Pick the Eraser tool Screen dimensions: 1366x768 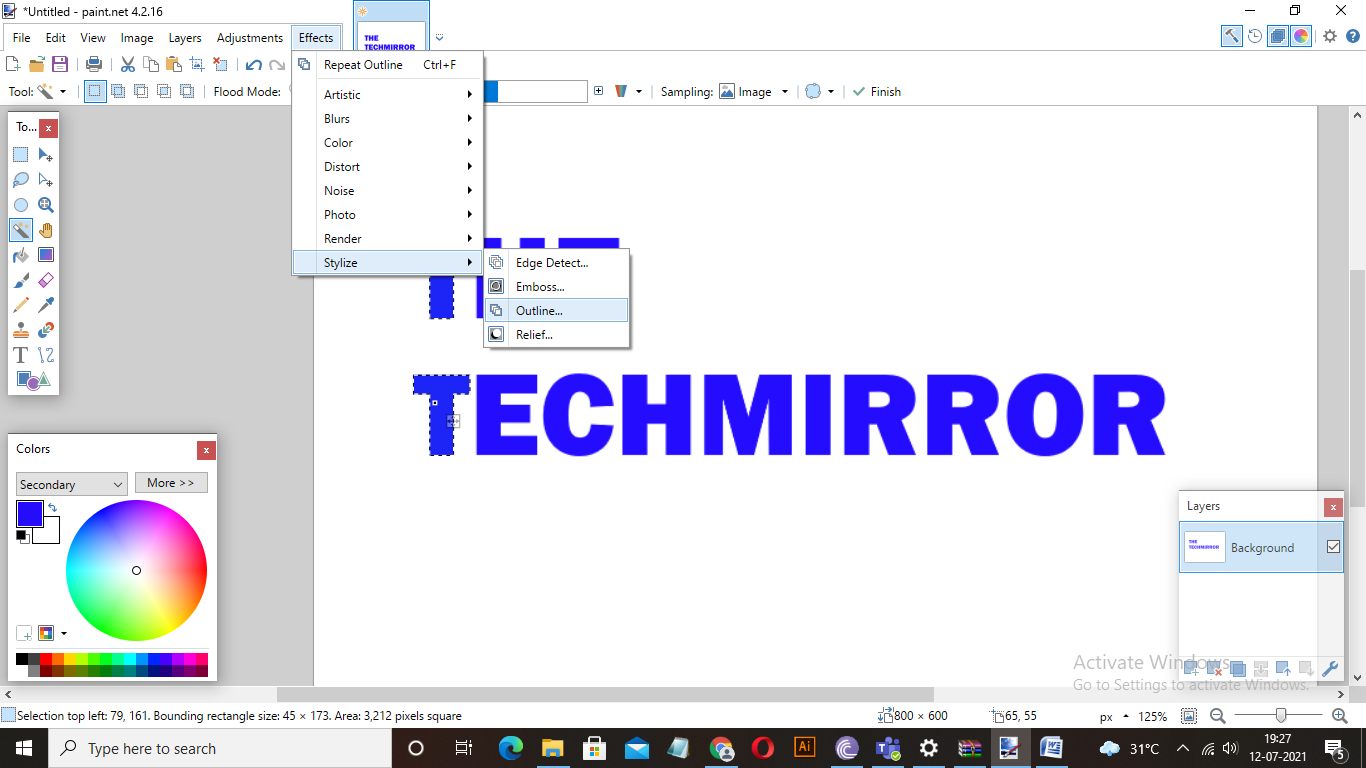point(46,280)
